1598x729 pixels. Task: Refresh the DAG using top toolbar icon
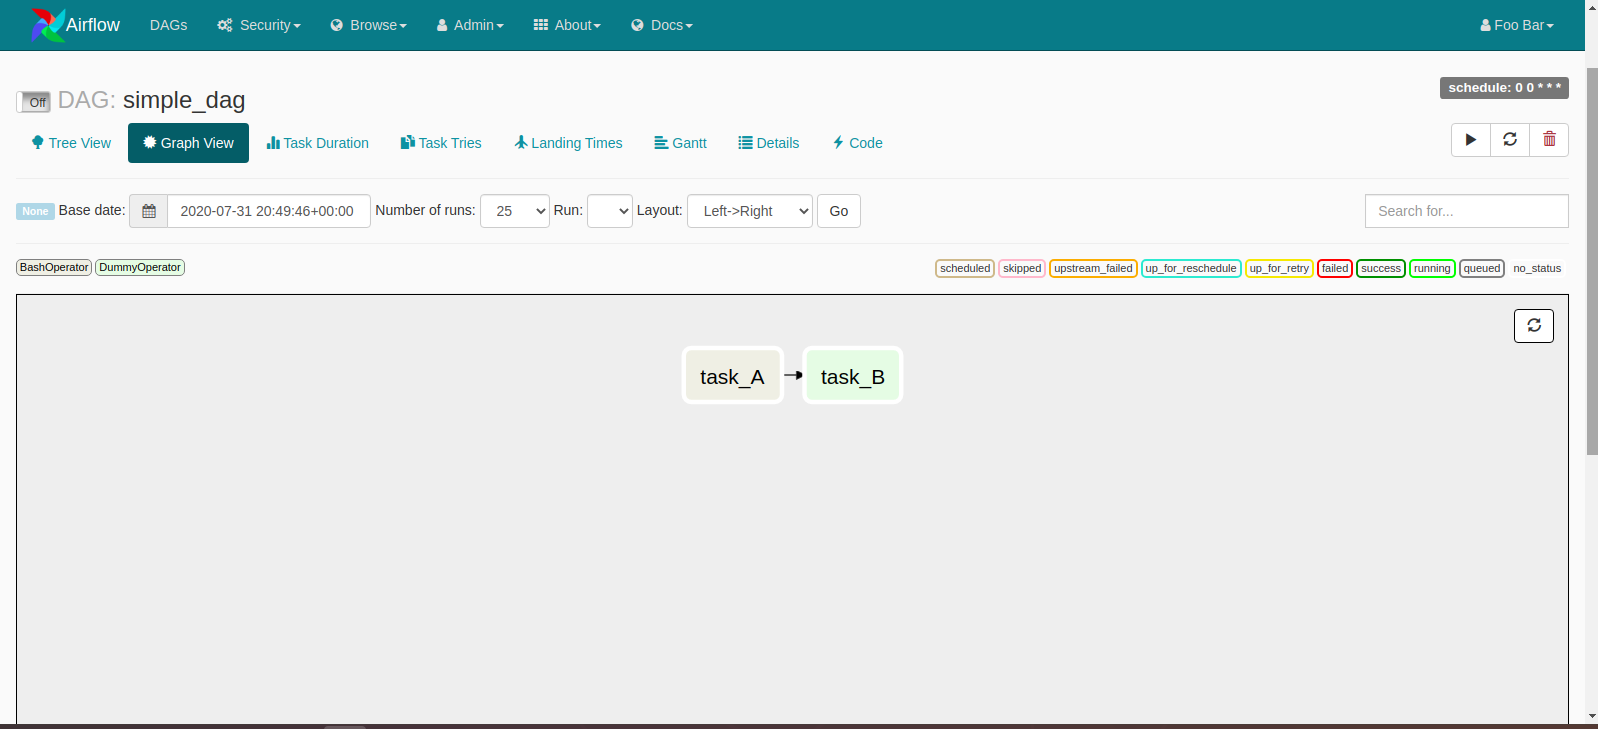pos(1510,140)
